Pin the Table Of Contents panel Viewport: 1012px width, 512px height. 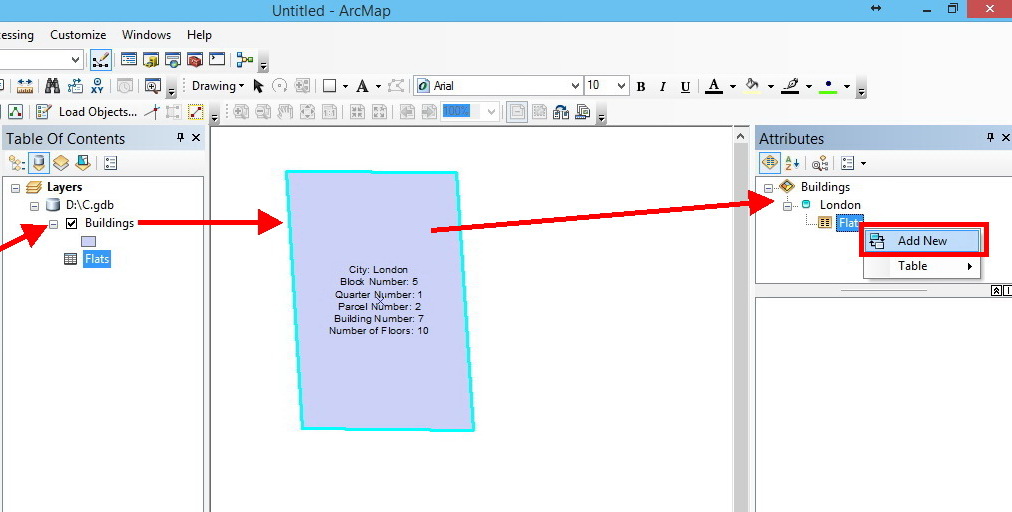(180, 138)
